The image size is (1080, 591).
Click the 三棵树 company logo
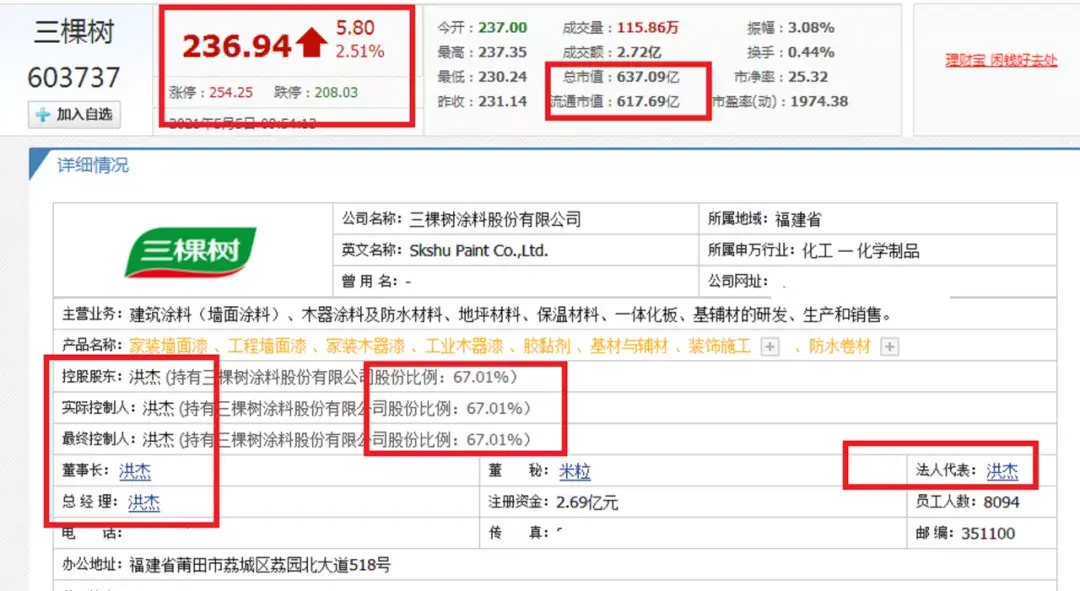191,251
